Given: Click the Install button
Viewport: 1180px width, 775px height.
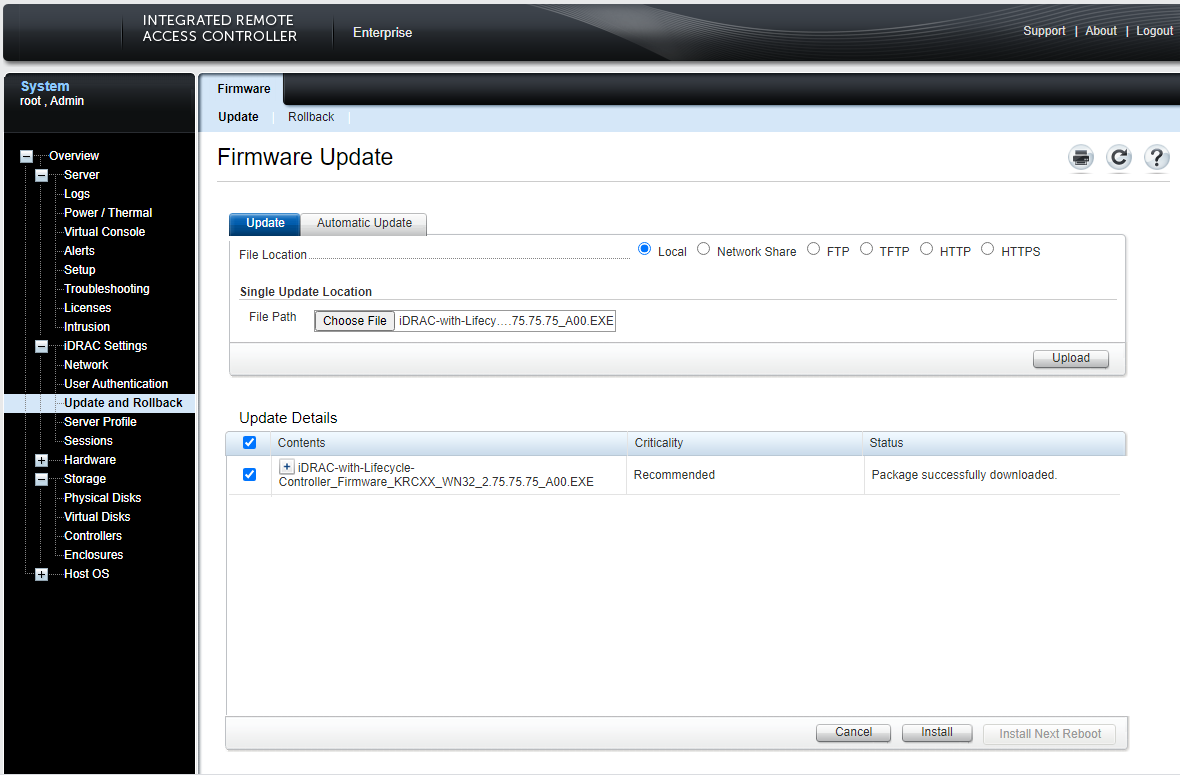Looking at the screenshot, I should (x=937, y=732).
